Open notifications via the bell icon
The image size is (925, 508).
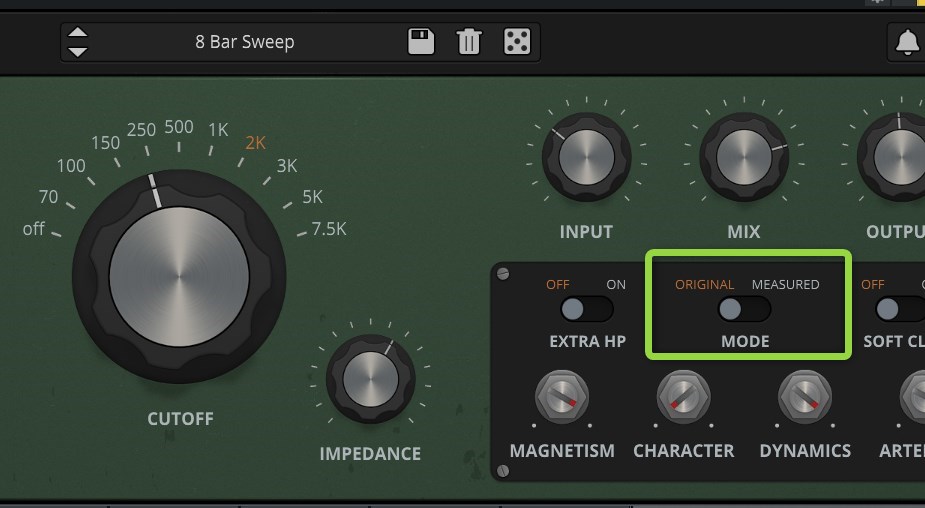pyautogui.click(x=906, y=42)
